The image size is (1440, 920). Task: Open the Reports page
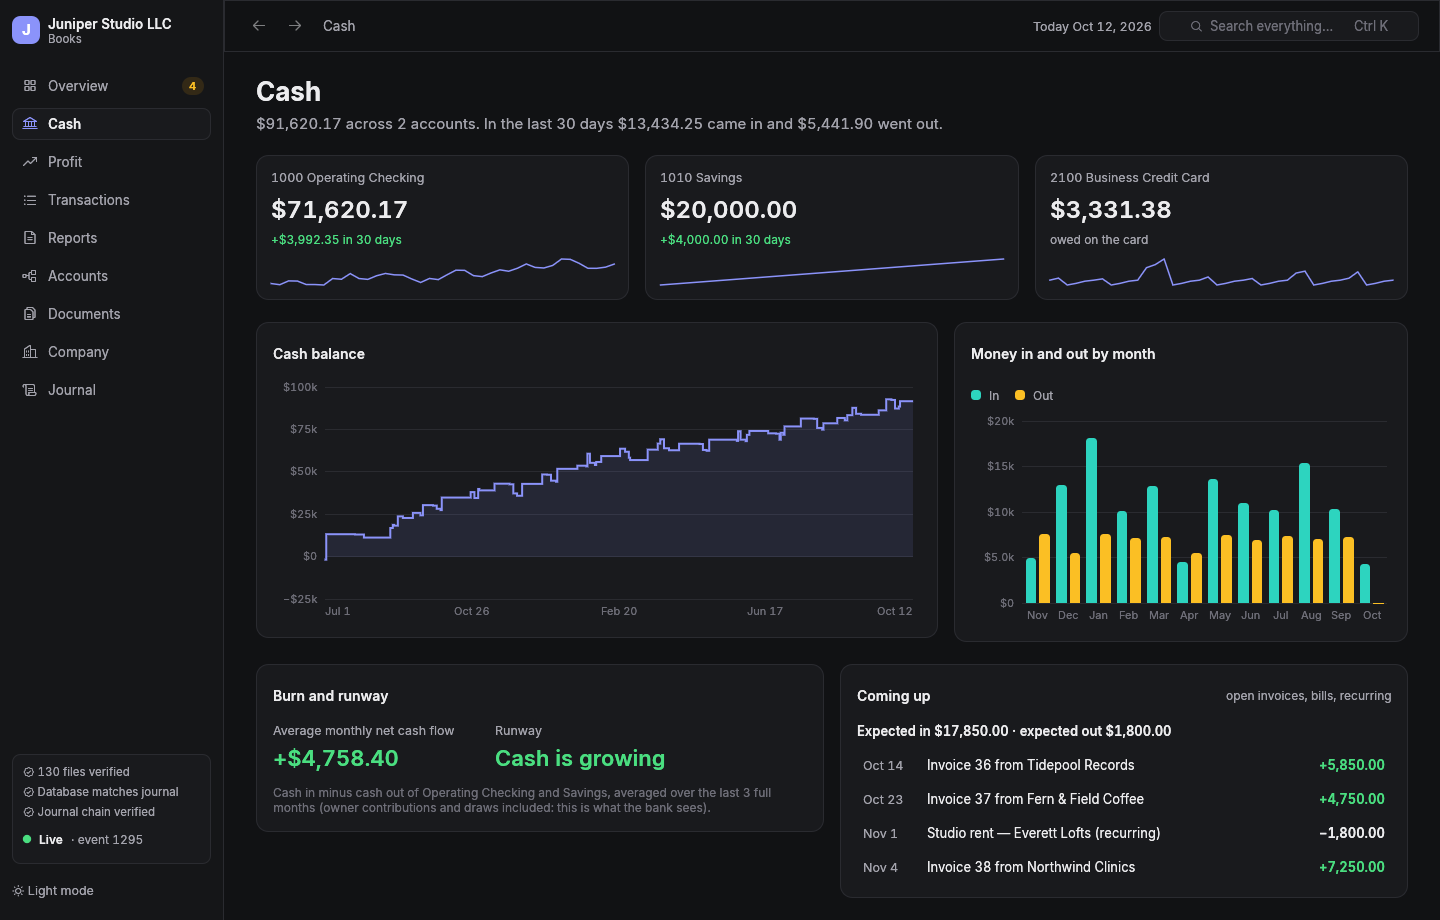[111, 238]
